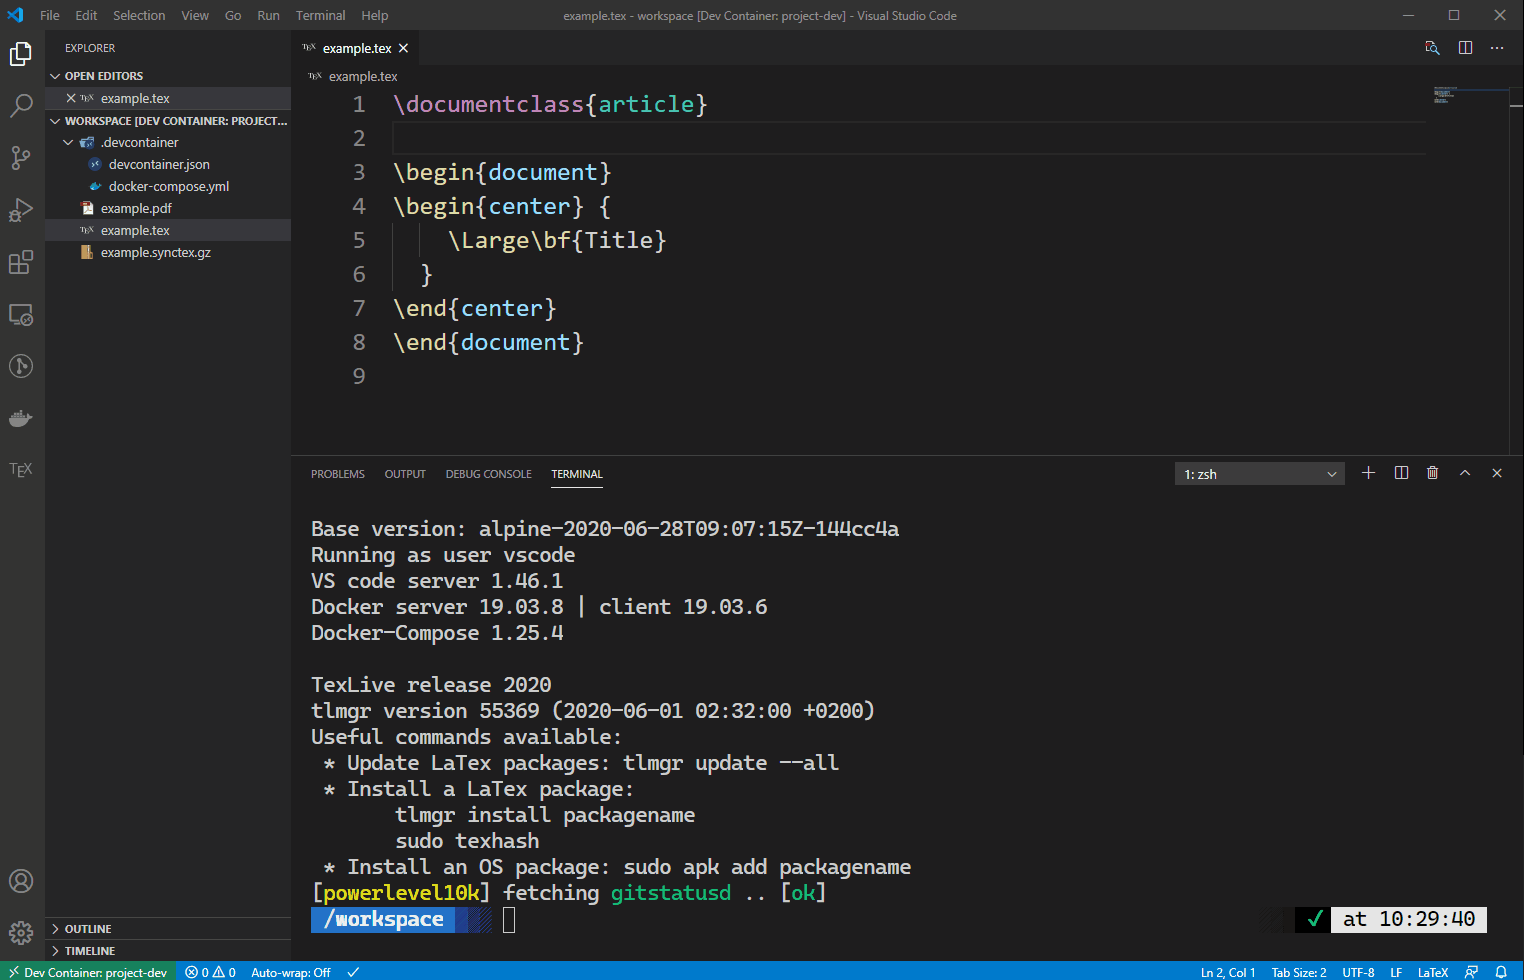
Task: Switch to the Problems panel tab
Action: click(x=338, y=474)
